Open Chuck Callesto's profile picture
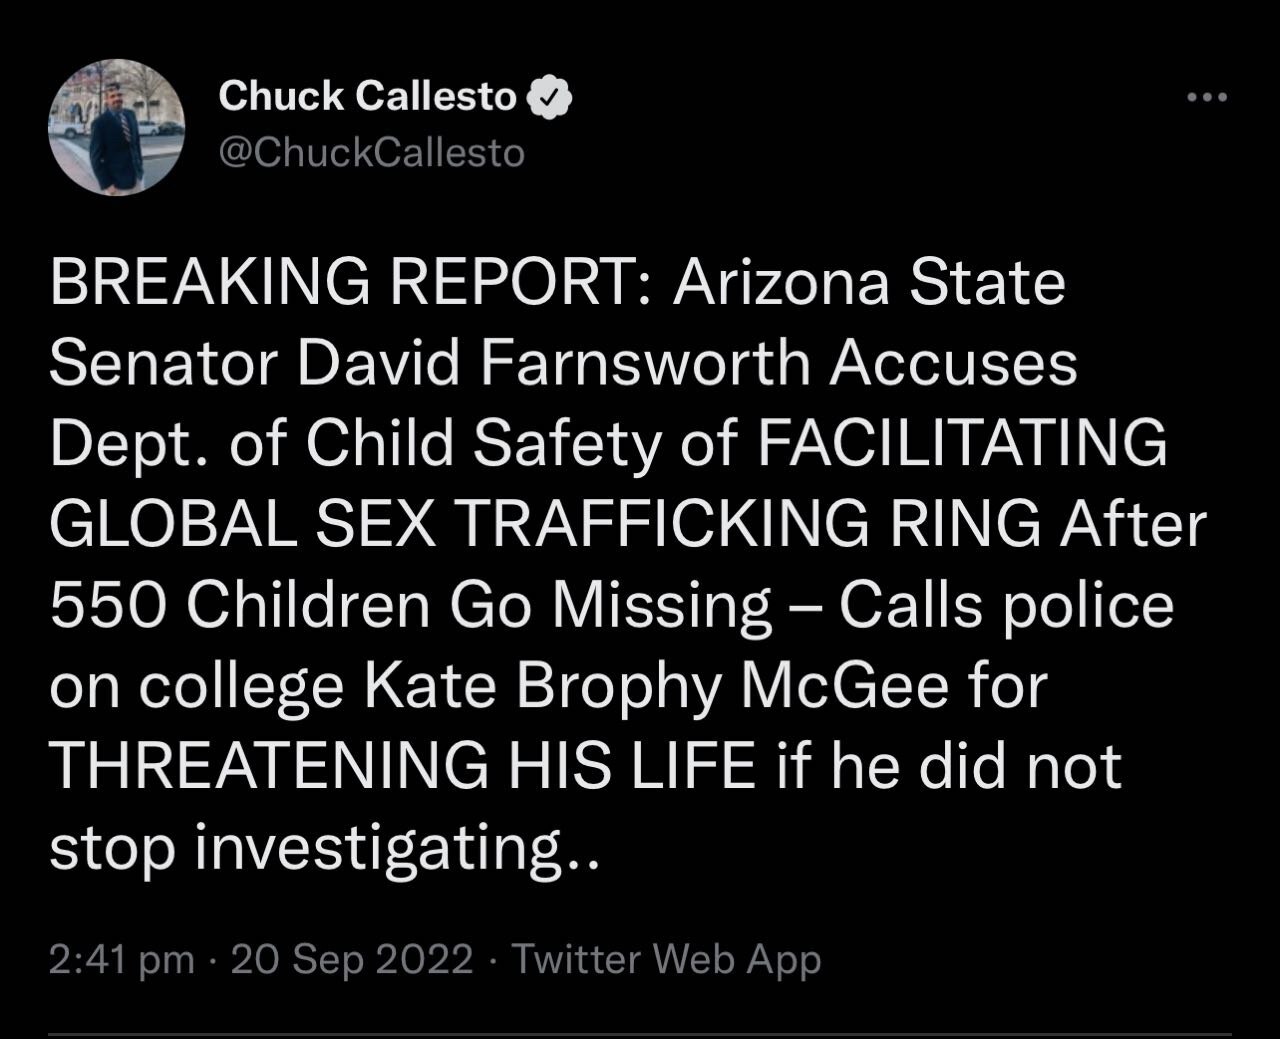This screenshot has width=1280, height=1039. tap(117, 126)
